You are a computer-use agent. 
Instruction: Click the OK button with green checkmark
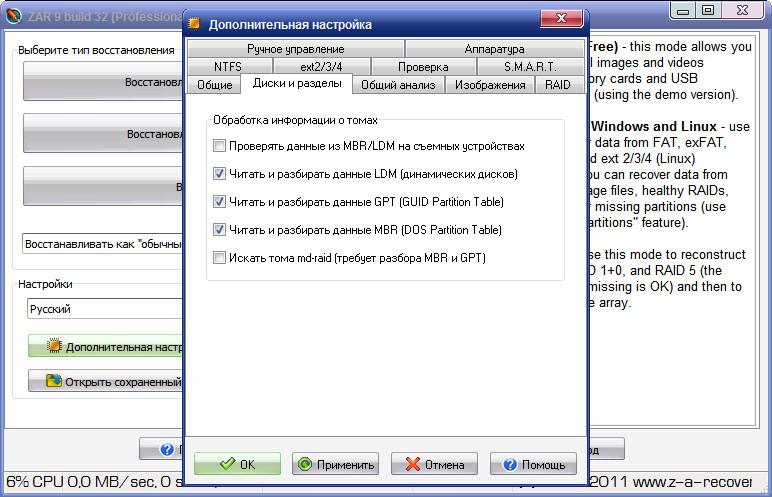click(x=237, y=464)
